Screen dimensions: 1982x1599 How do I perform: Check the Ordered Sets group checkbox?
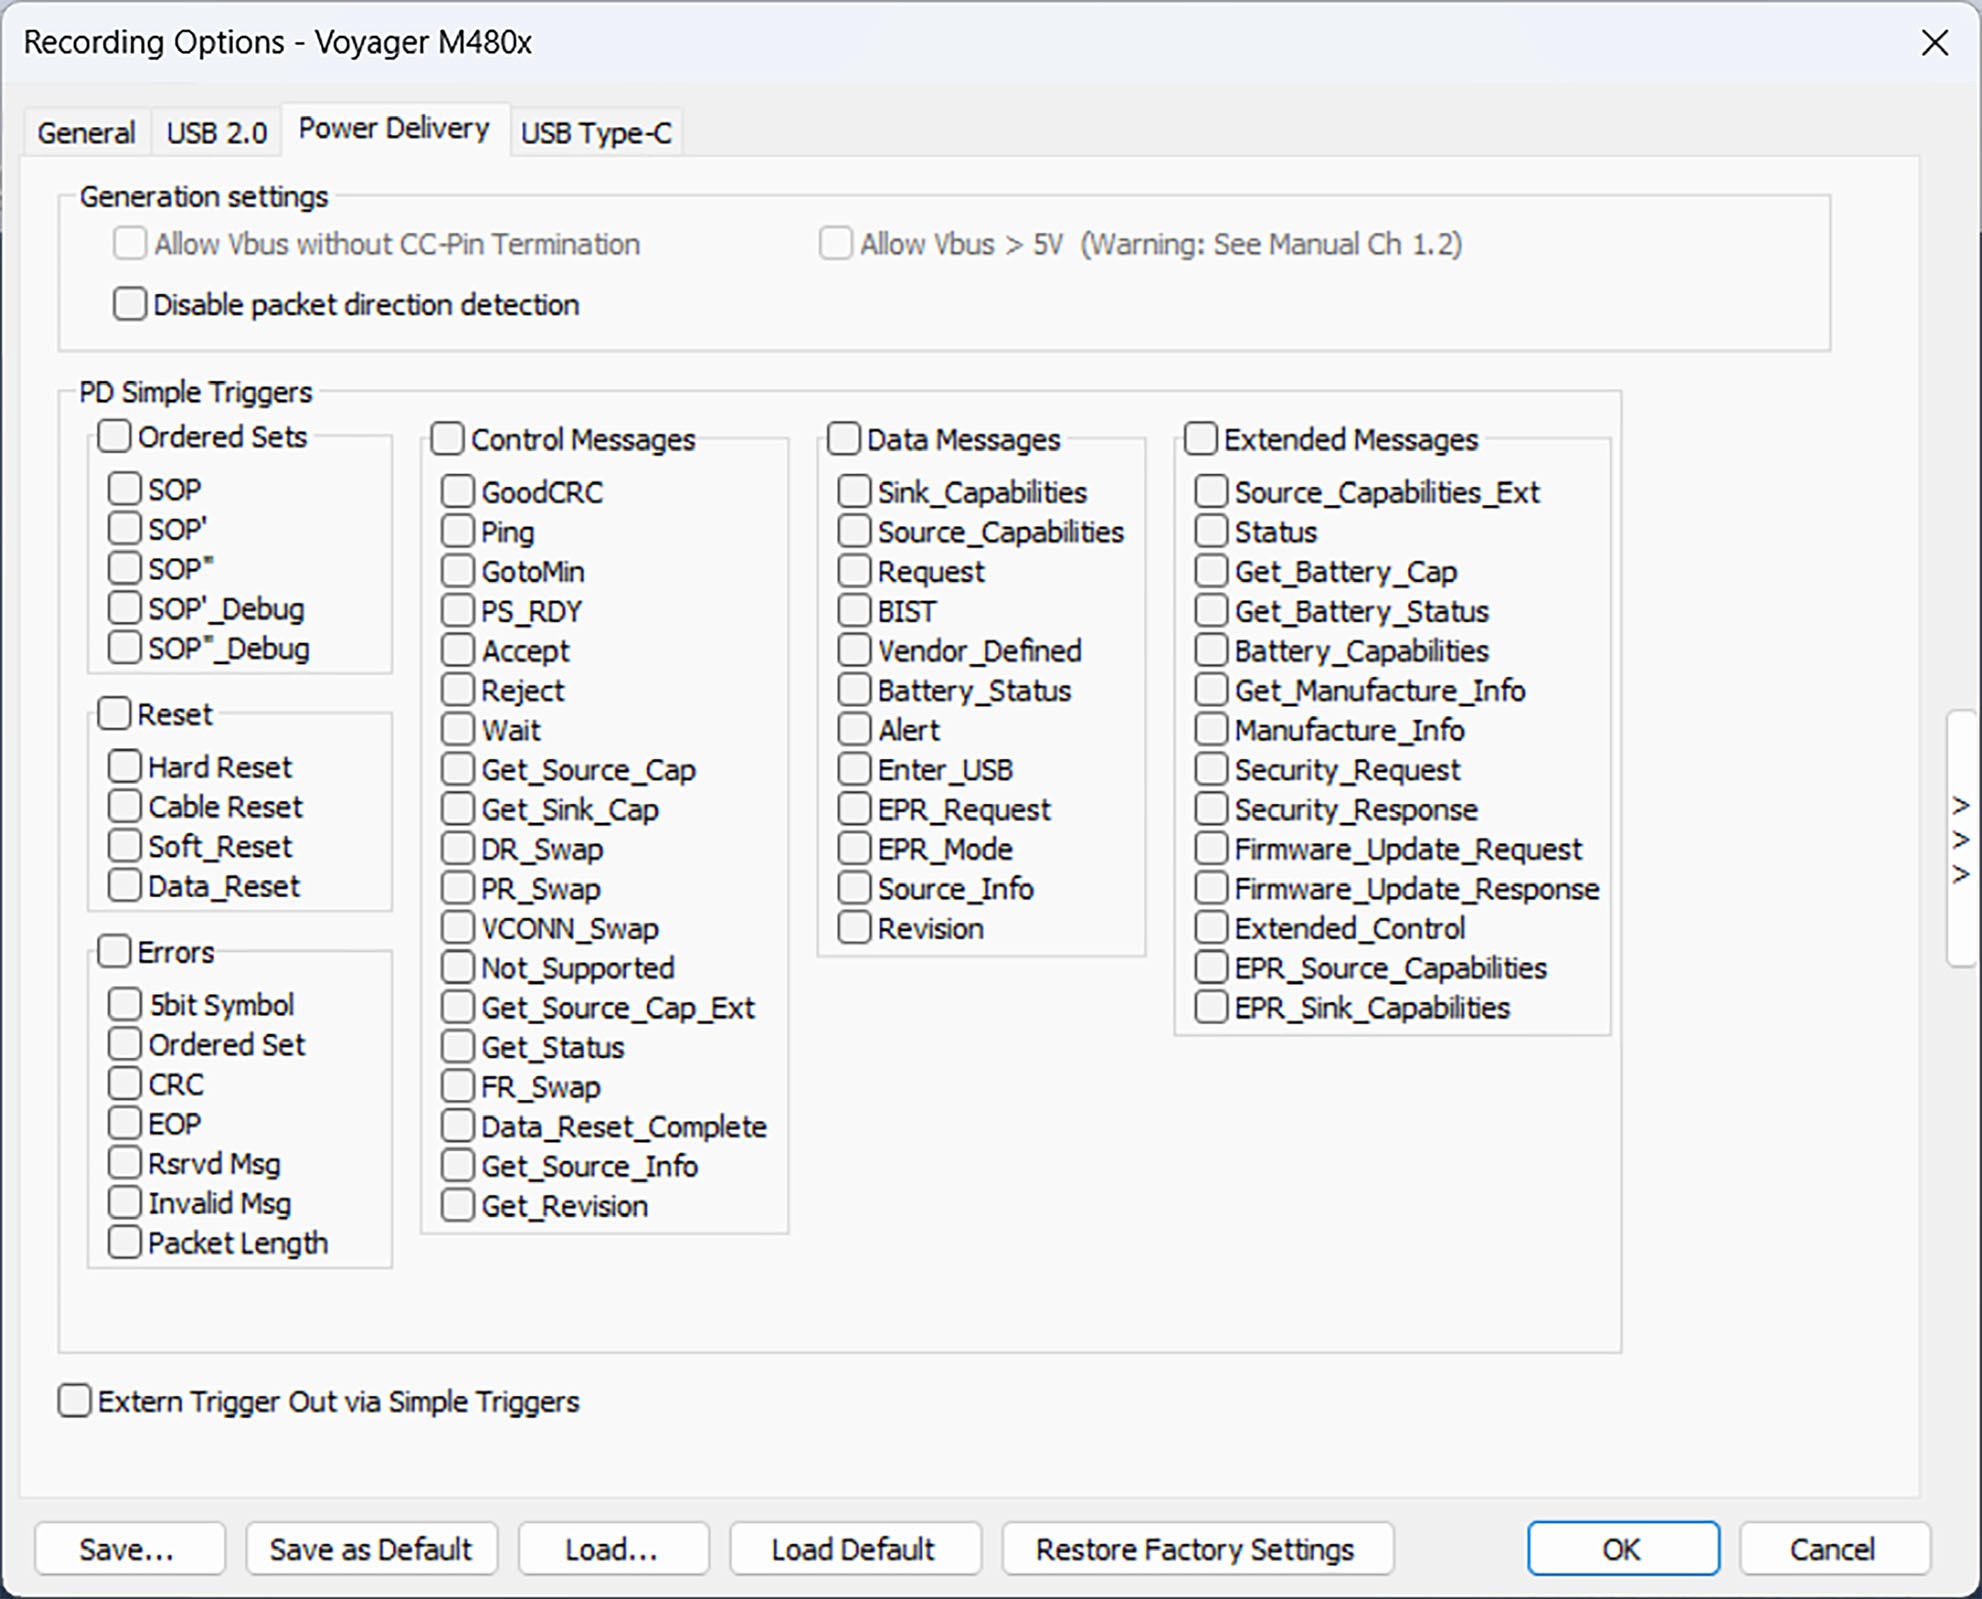114,436
